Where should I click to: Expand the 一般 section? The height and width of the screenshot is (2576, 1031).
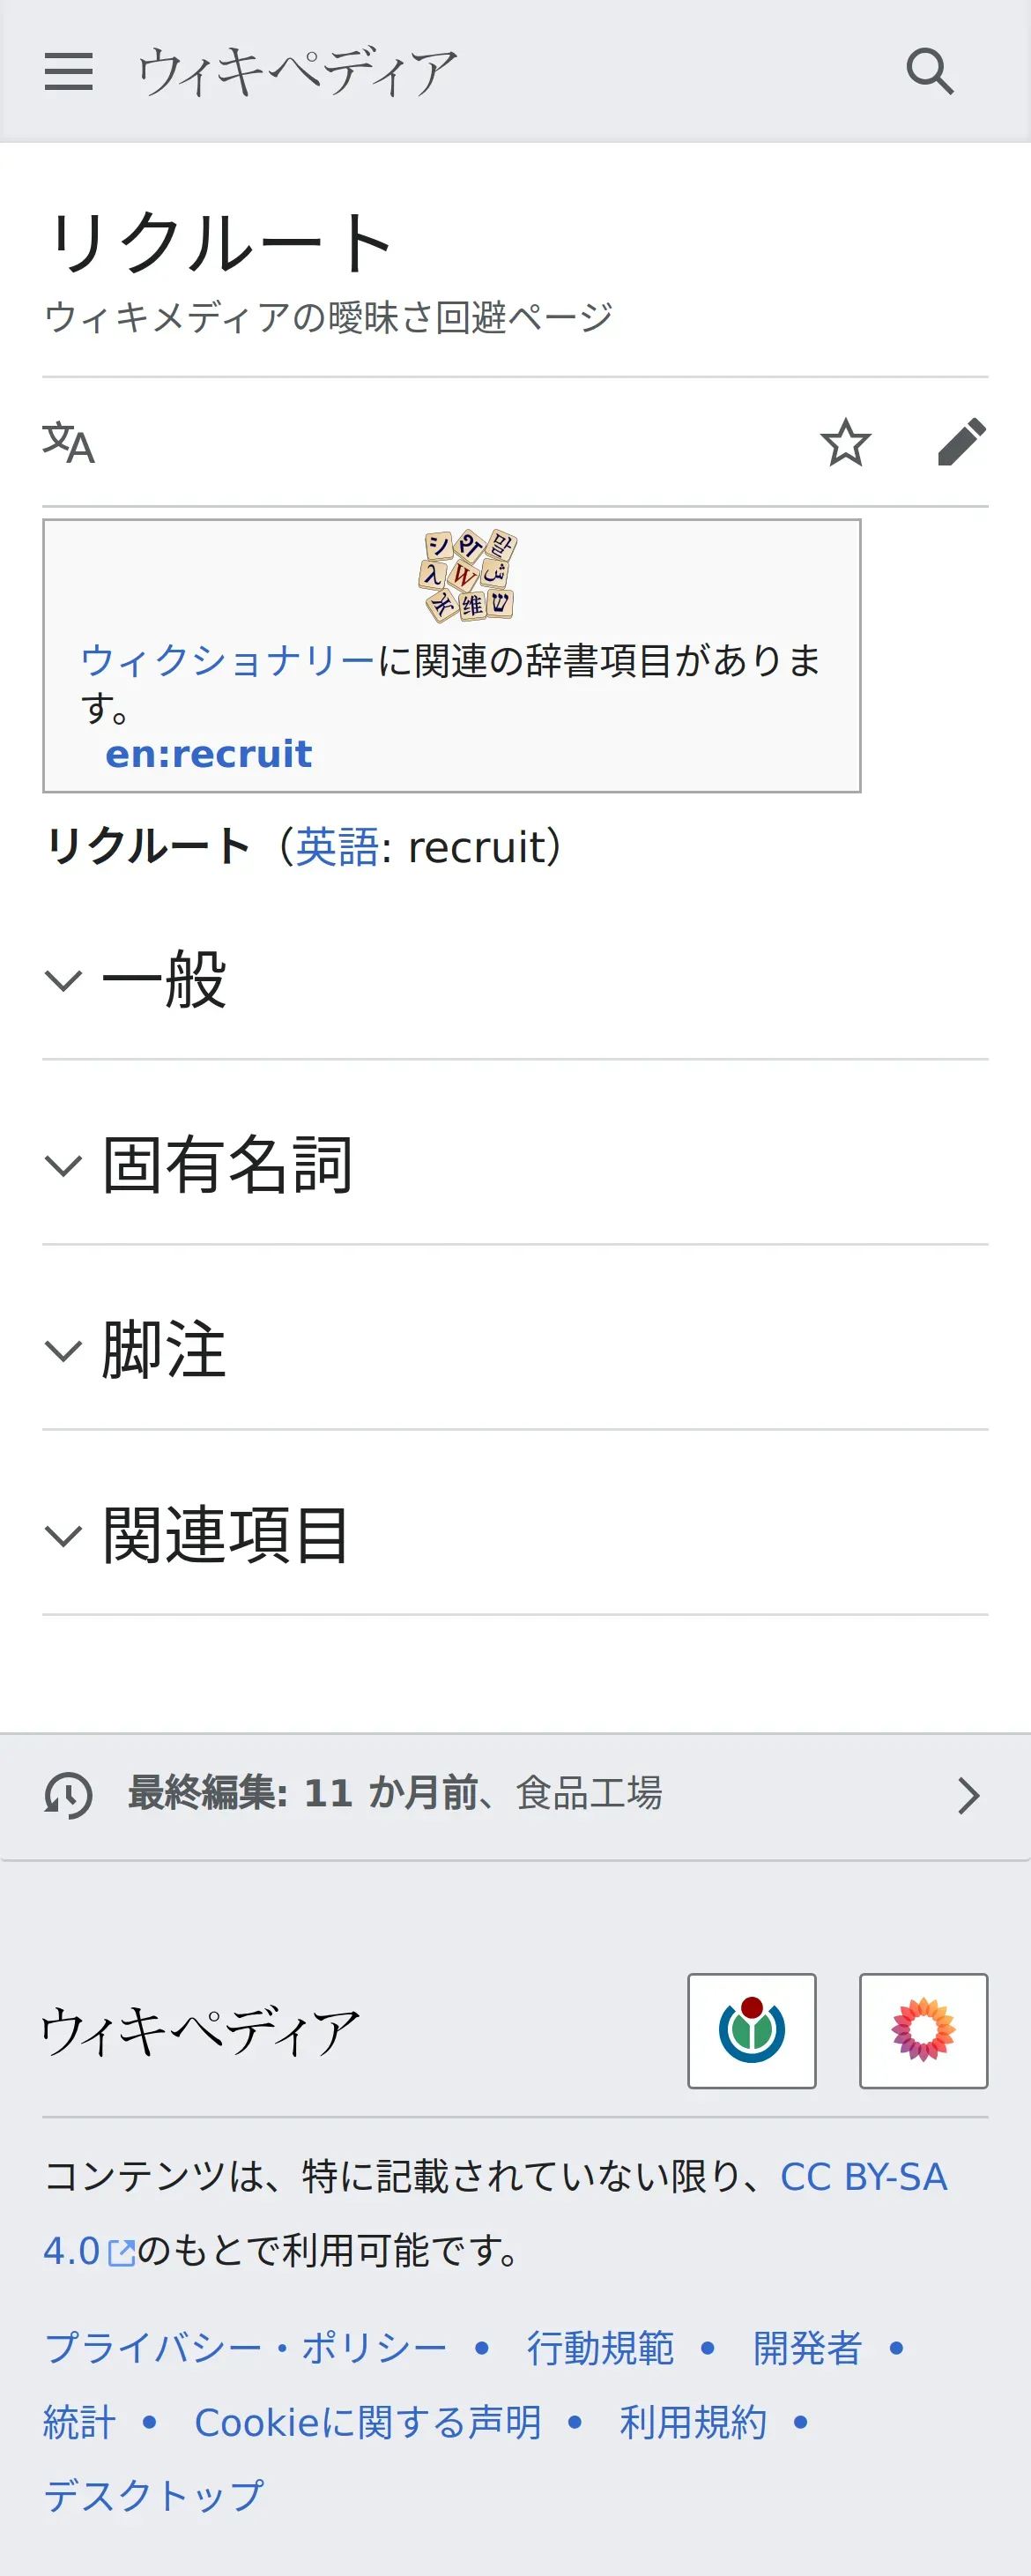tap(165, 980)
